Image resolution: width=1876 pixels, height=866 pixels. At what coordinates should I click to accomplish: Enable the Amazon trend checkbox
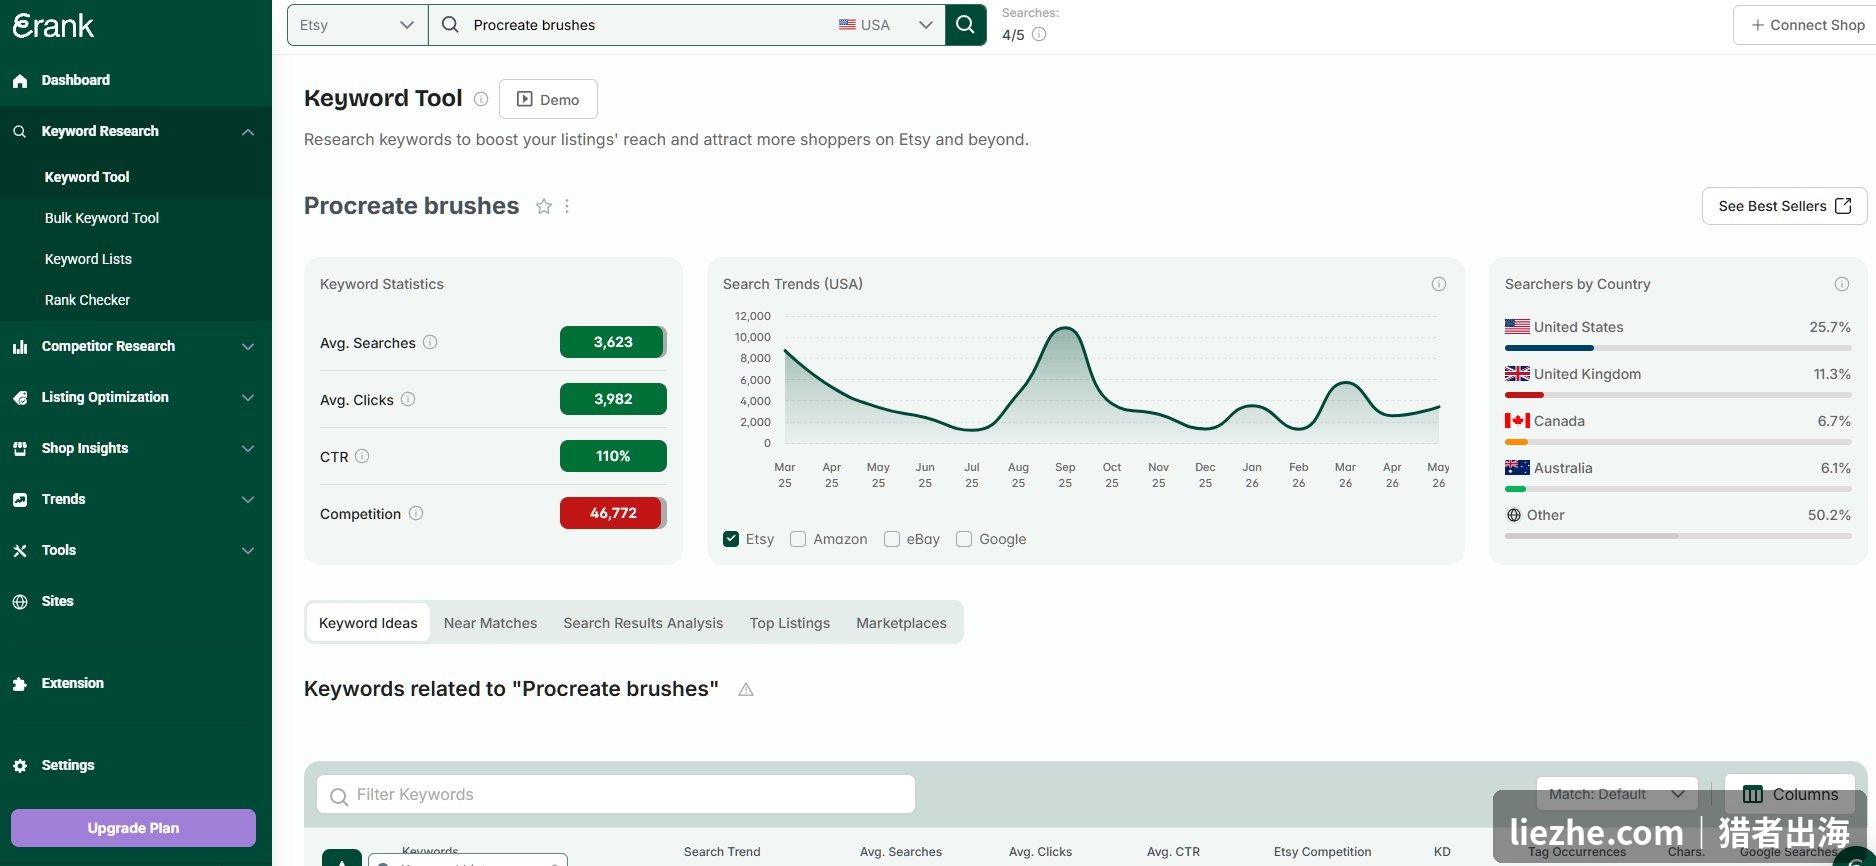(x=798, y=539)
